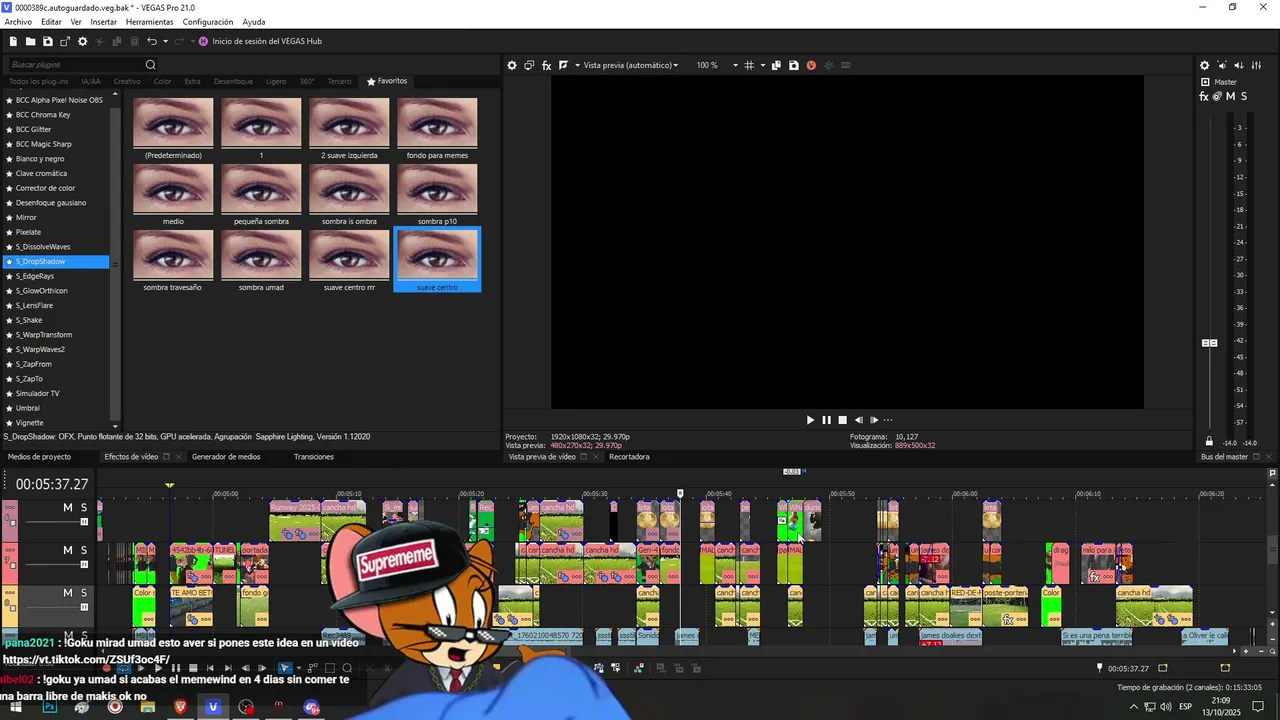The image size is (1280, 720).
Task: Switch to Medios de proyecto tab
Action: coord(40,457)
